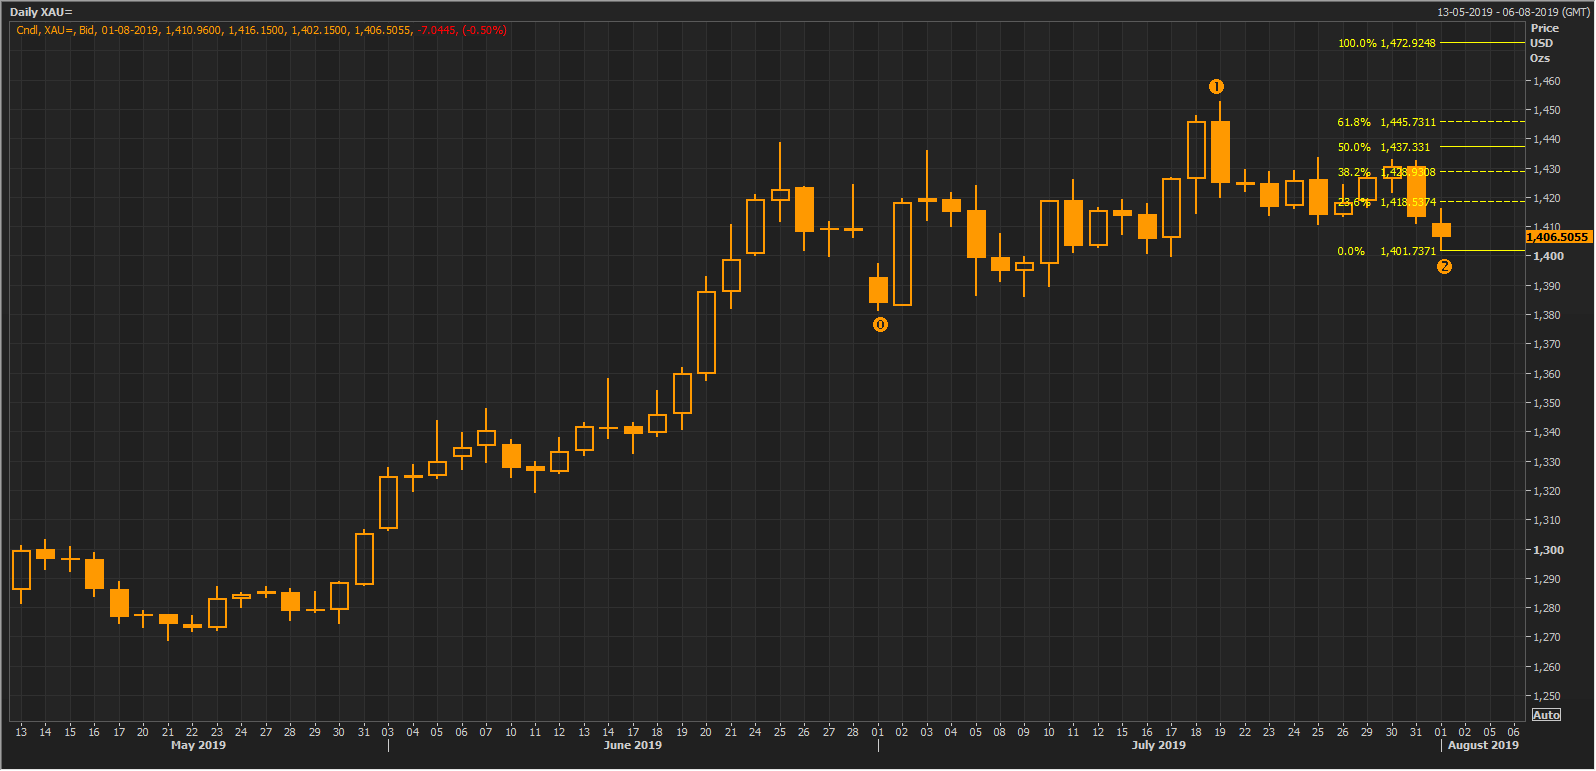Click the August 2019 month label
Image resolution: width=1596 pixels, height=771 pixels.
(x=1483, y=745)
